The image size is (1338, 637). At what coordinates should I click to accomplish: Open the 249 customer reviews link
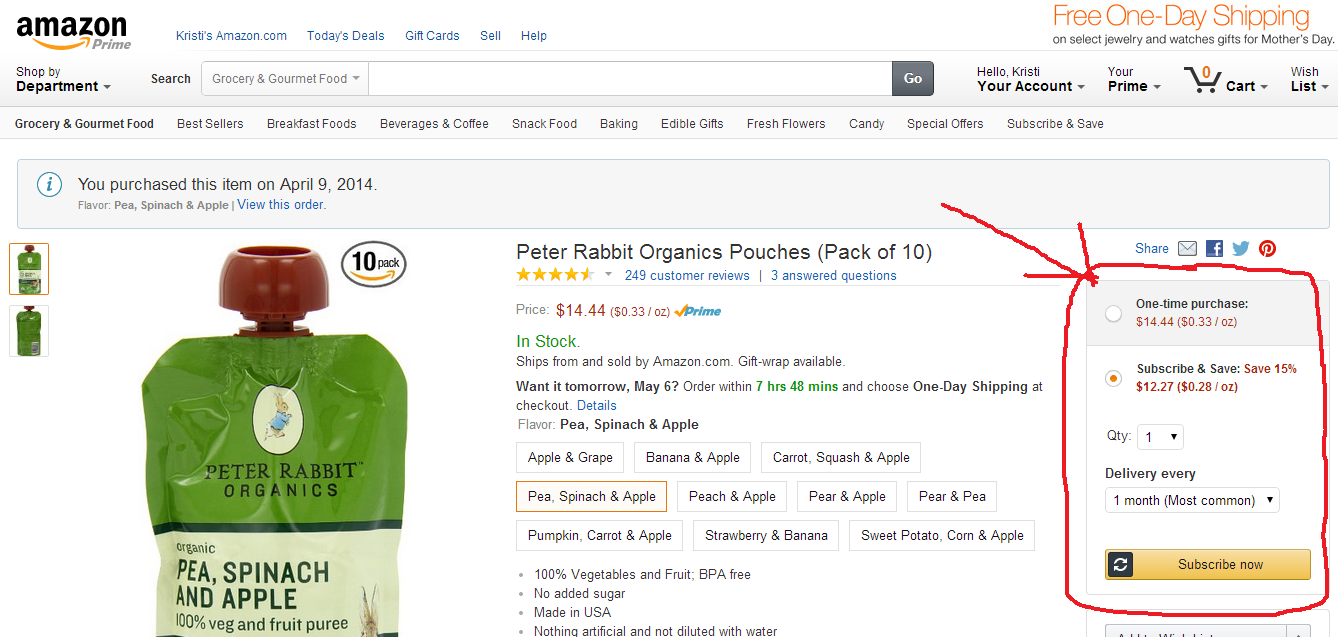[x=687, y=276]
